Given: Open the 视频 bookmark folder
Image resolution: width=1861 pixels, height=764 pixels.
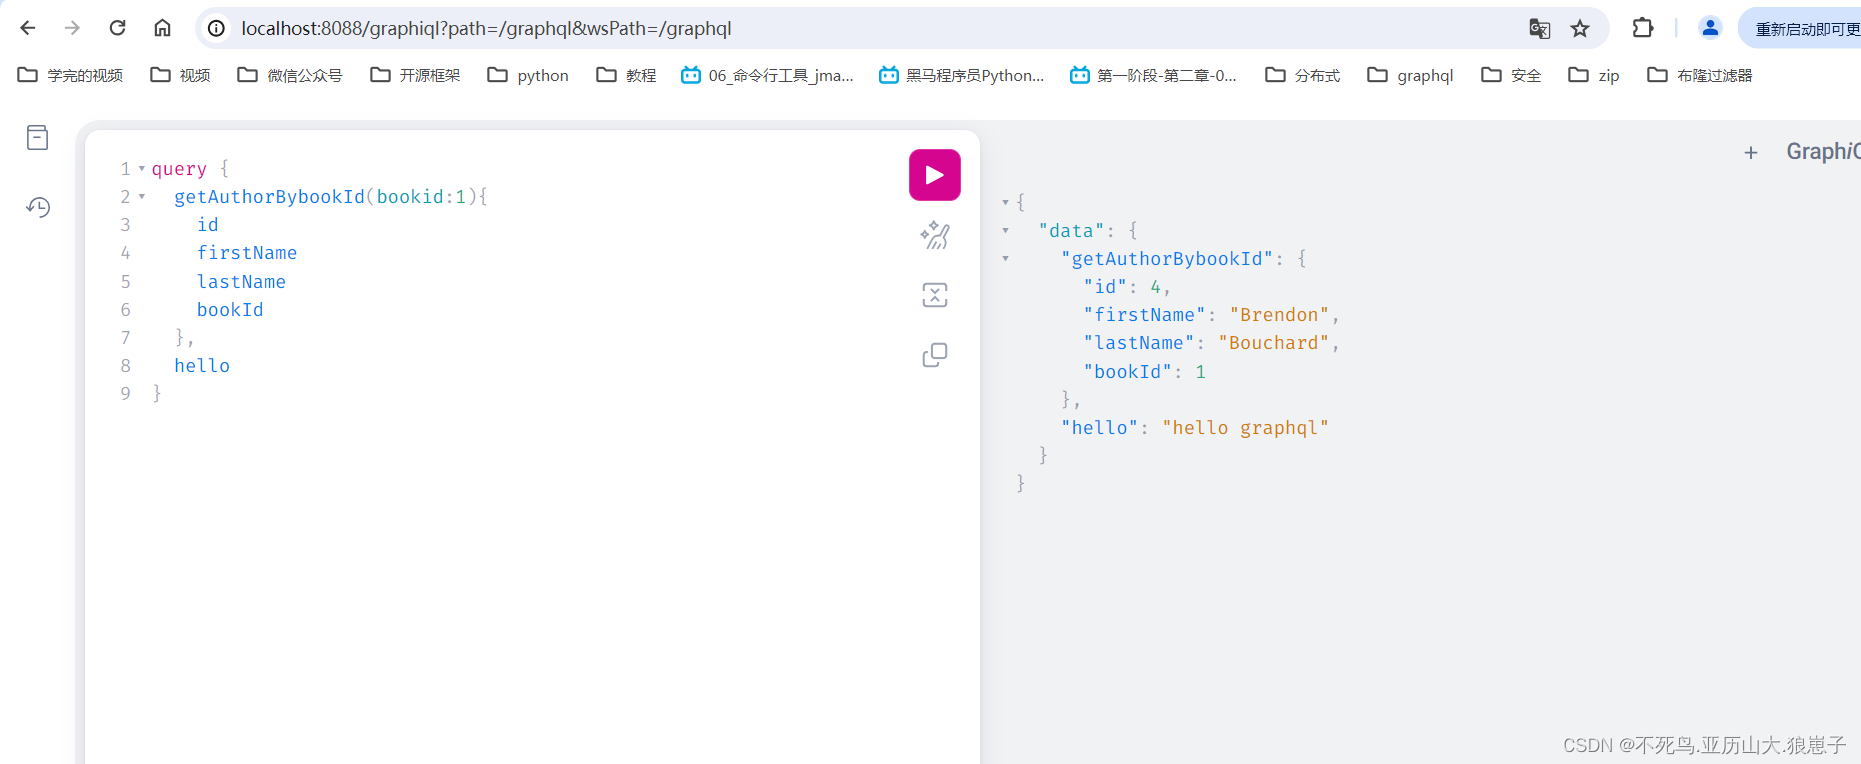Looking at the screenshot, I should pyautogui.click(x=181, y=75).
